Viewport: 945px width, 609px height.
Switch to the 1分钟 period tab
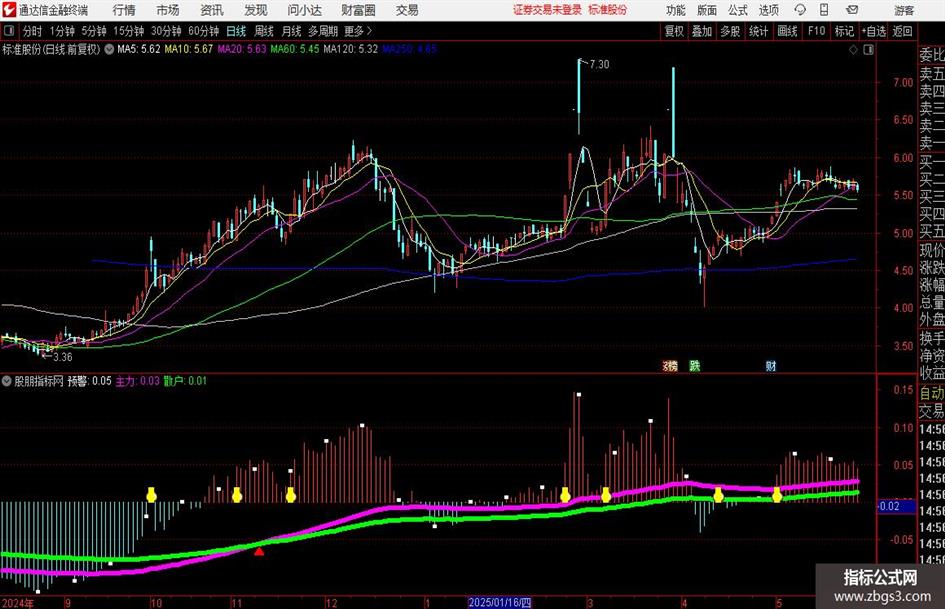pyautogui.click(x=62, y=31)
